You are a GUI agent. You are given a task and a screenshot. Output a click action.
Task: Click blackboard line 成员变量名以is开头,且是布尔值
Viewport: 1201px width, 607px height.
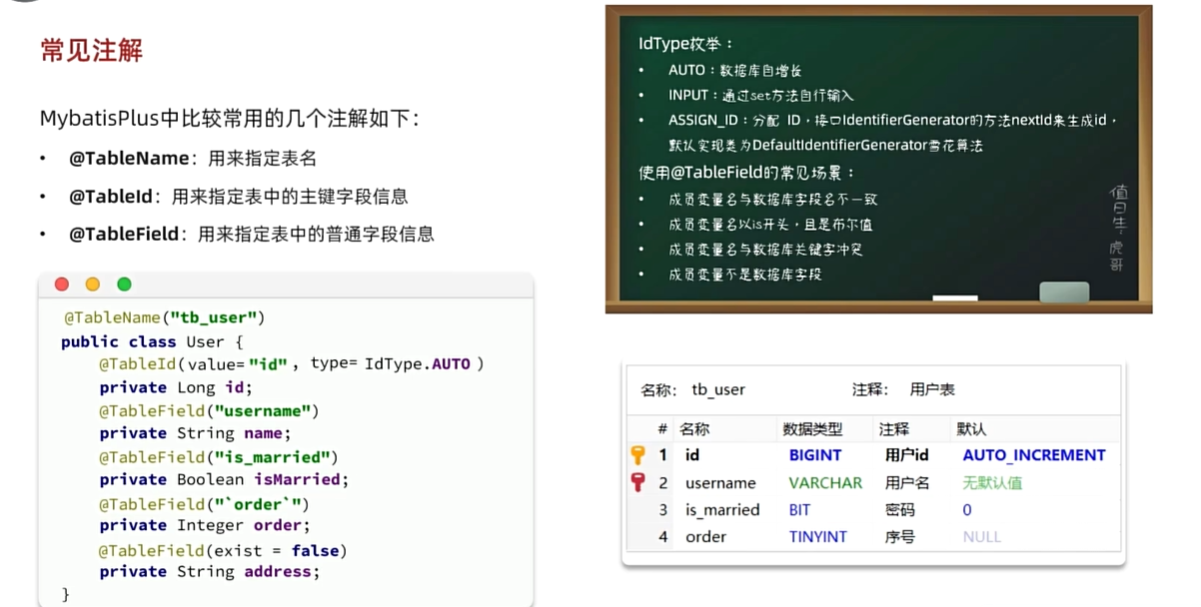[x=770, y=224]
